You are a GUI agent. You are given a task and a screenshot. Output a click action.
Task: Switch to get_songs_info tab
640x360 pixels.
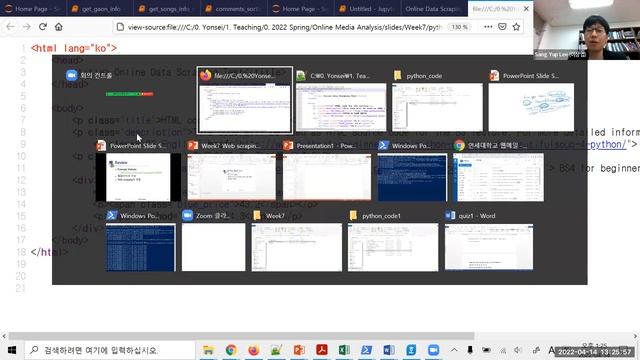[x=167, y=9]
